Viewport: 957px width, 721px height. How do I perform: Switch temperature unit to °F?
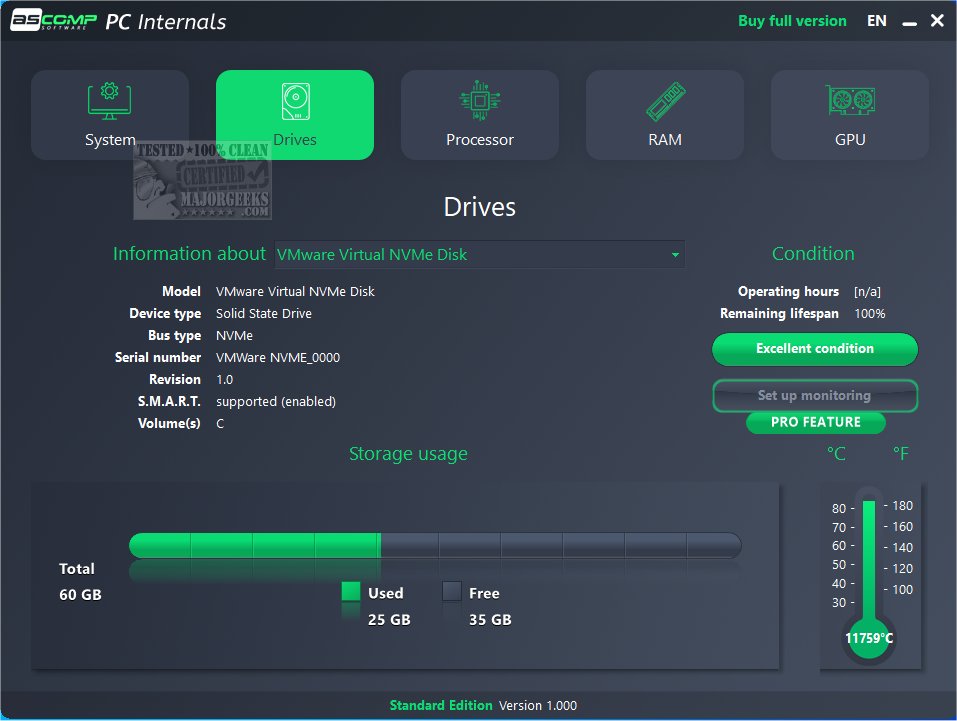[x=901, y=454]
